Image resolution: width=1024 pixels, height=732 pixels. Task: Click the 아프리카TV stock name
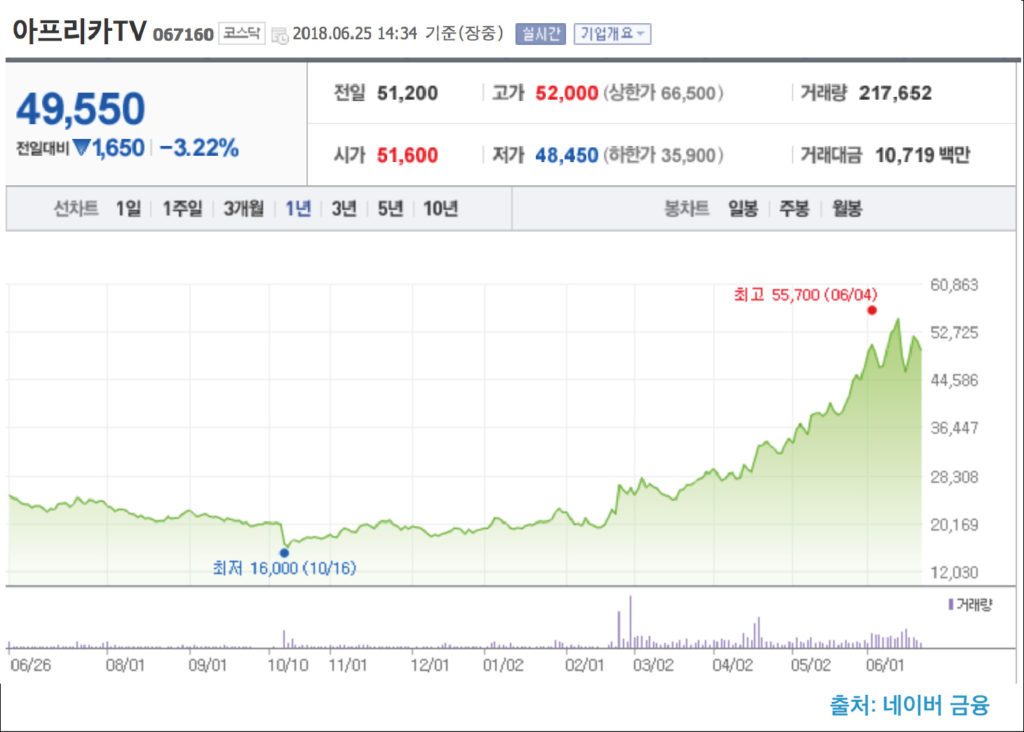[79, 31]
